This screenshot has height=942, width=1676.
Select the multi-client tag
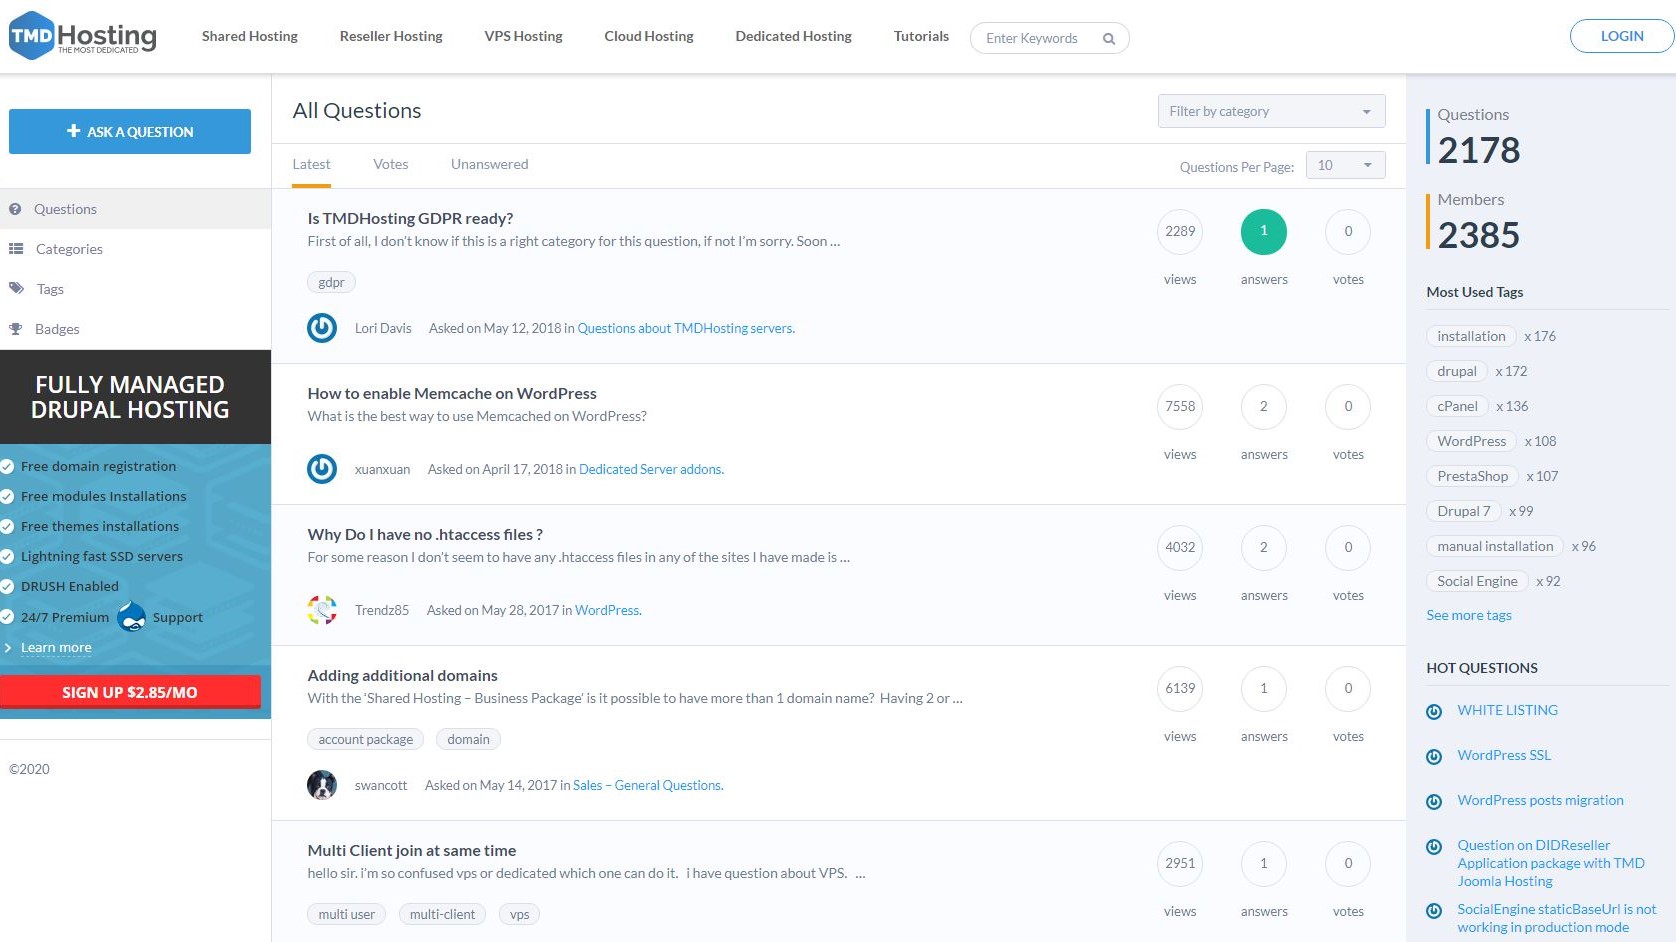pos(442,914)
